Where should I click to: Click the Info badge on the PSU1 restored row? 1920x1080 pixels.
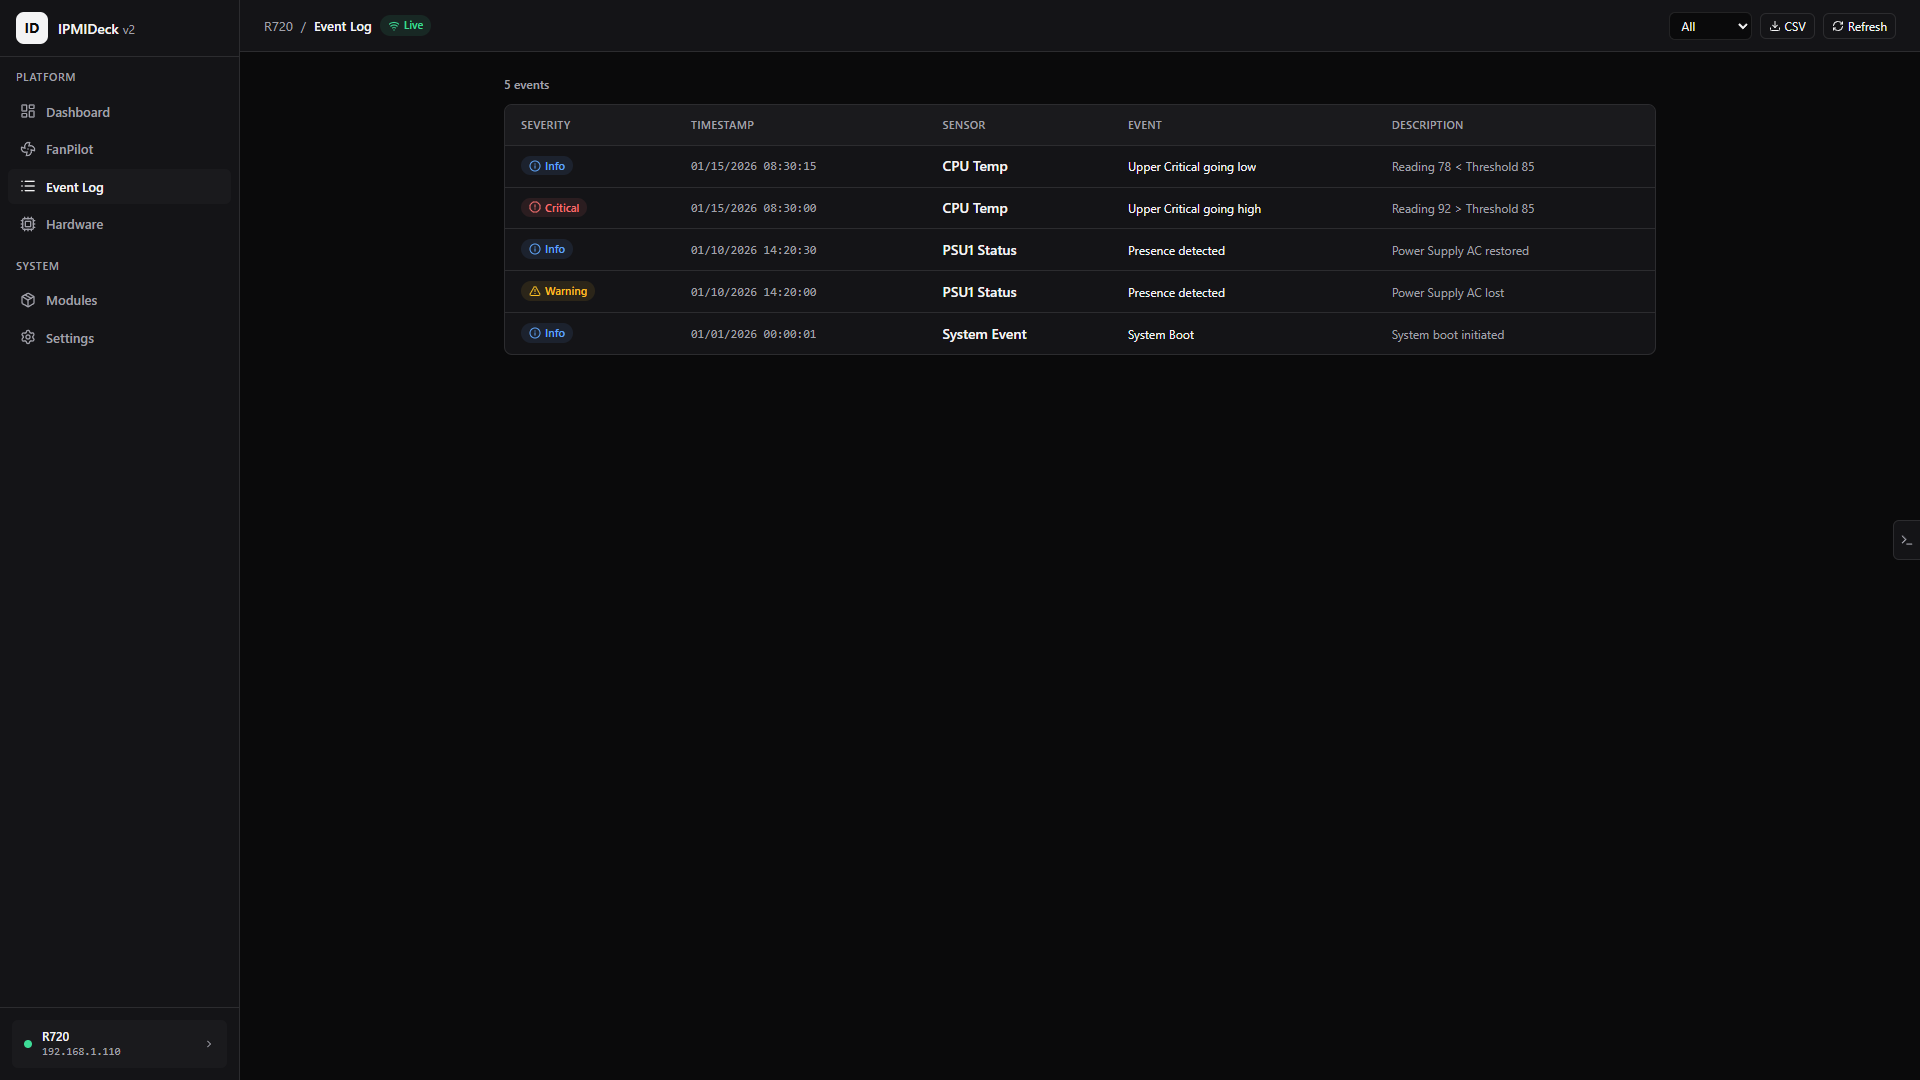[x=547, y=250]
